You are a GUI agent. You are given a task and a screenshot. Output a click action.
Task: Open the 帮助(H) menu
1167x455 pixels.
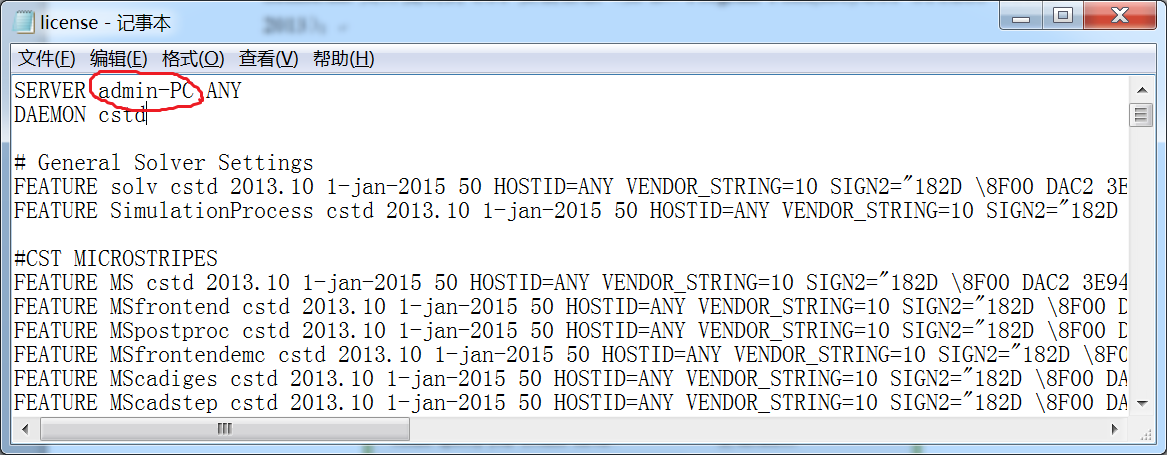tap(343, 58)
